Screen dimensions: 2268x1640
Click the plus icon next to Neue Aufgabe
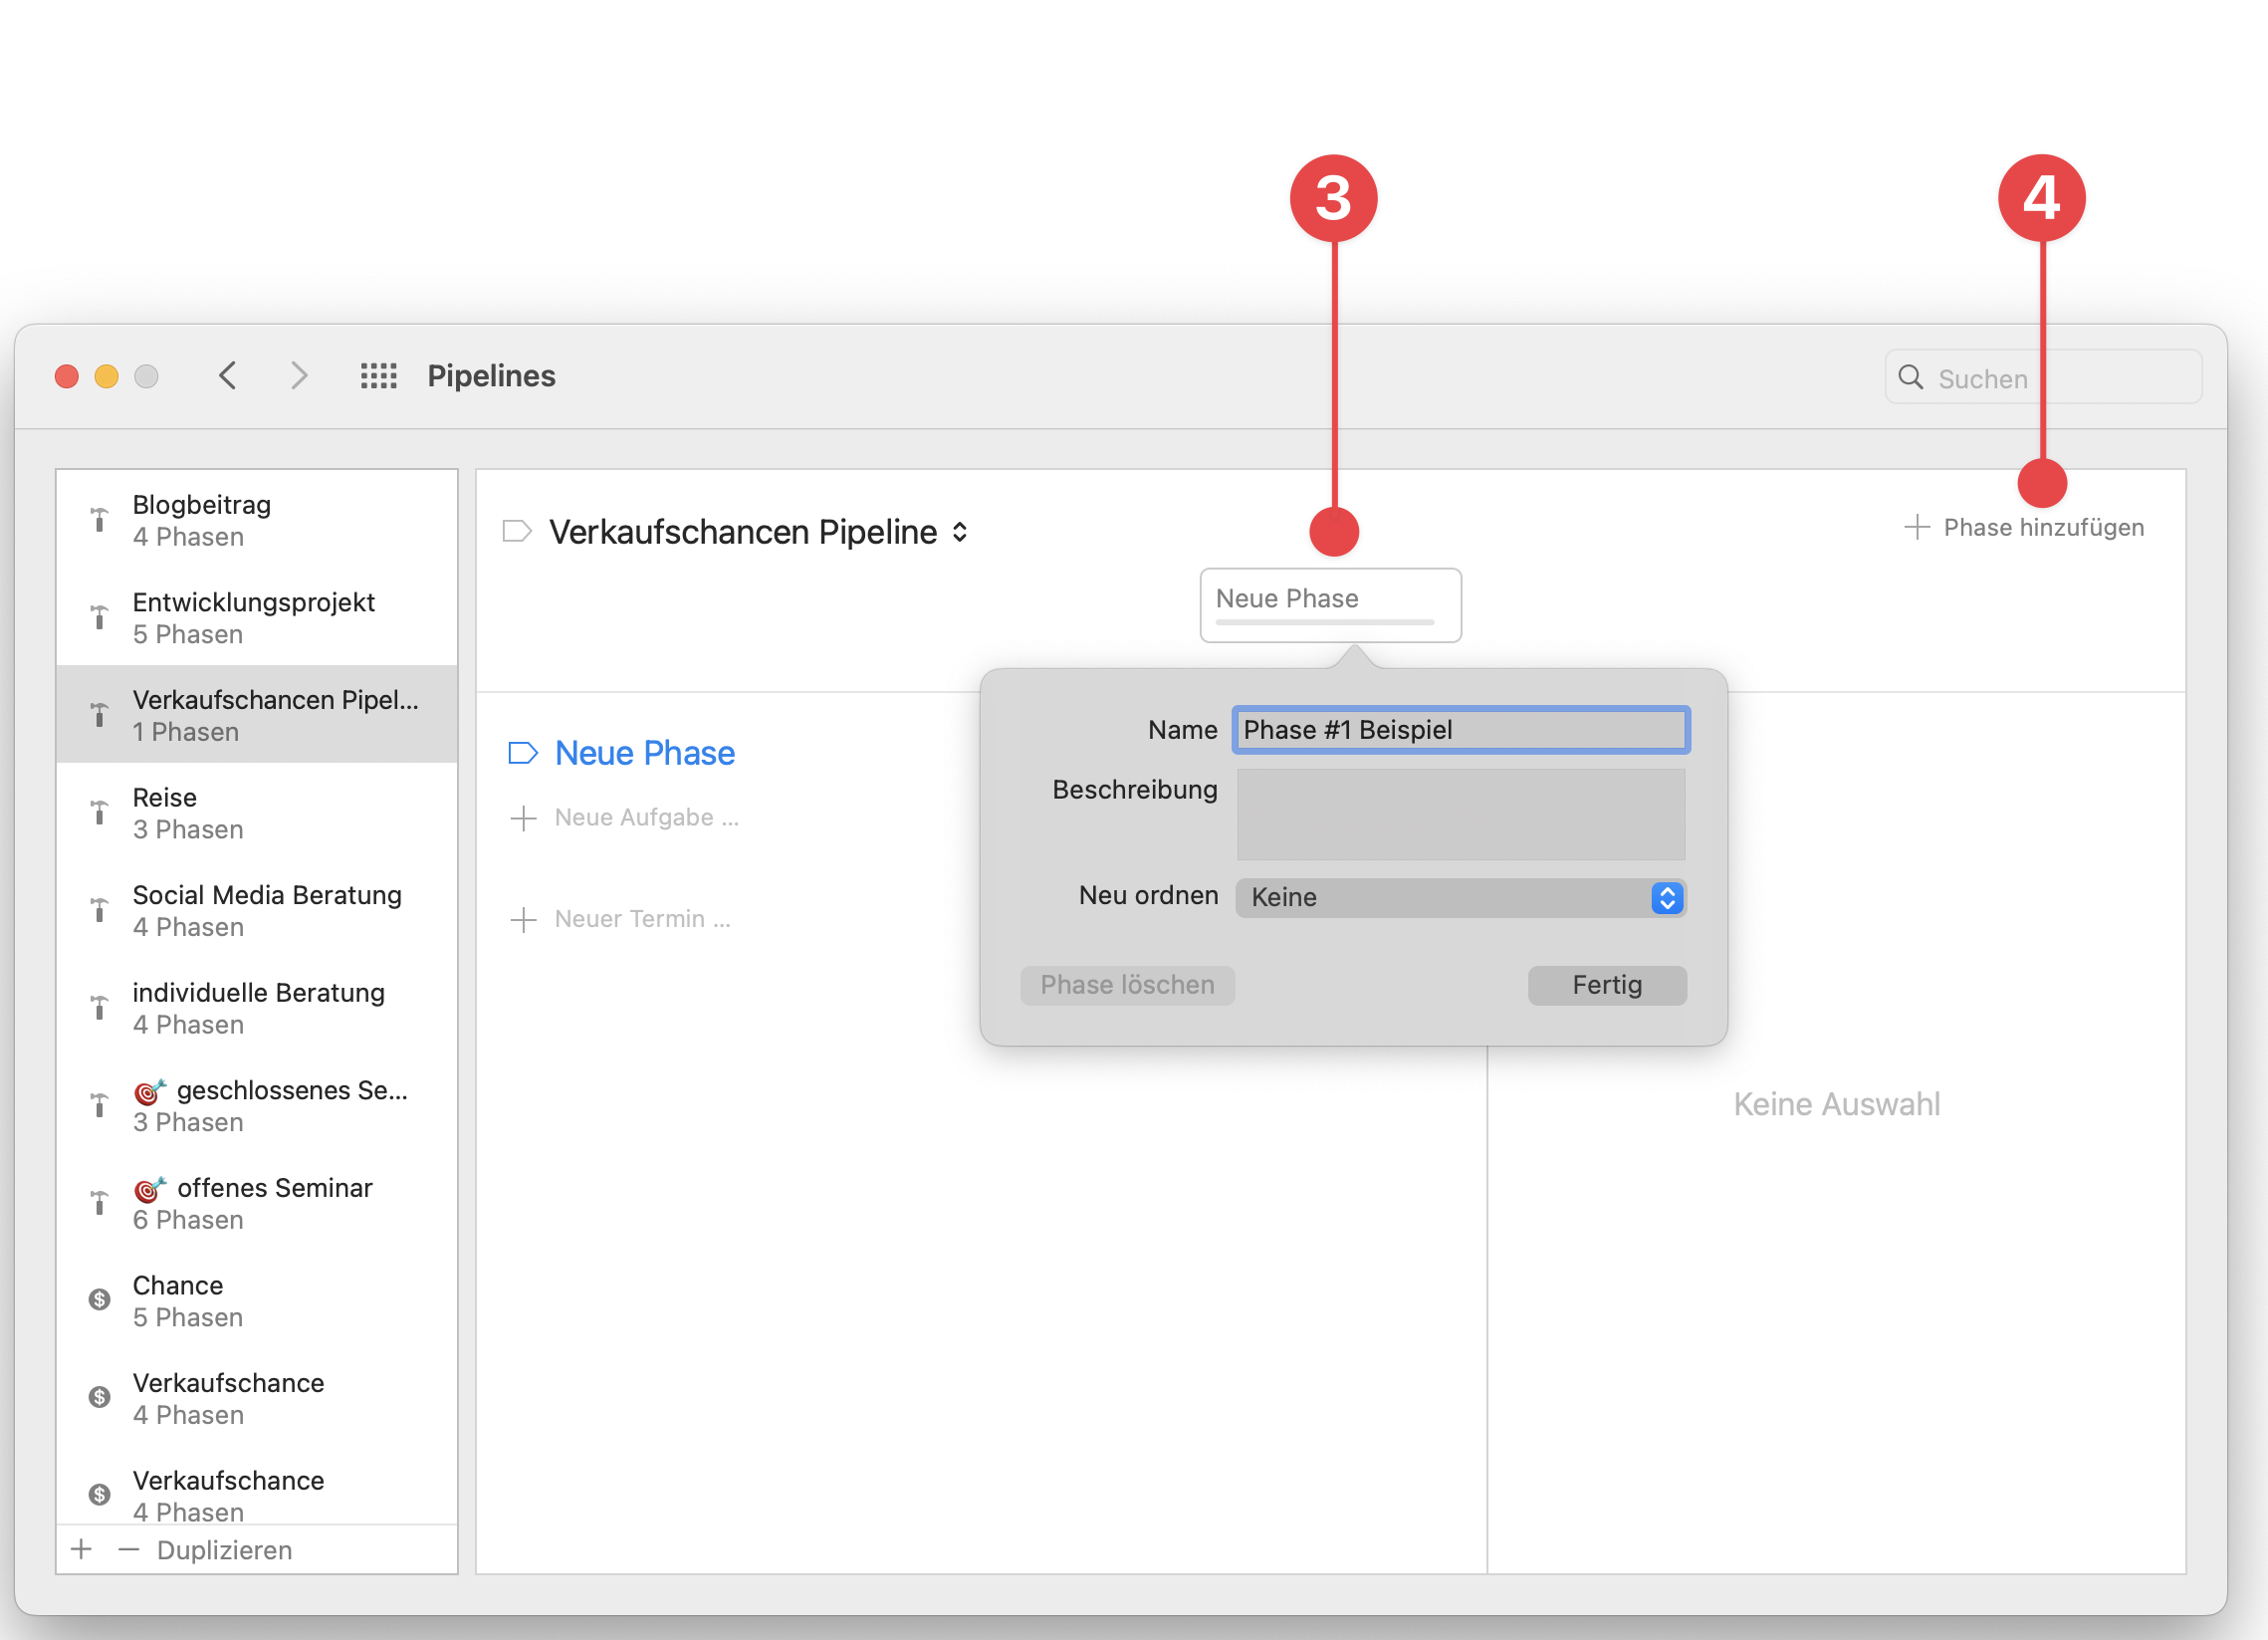pos(523,818)
